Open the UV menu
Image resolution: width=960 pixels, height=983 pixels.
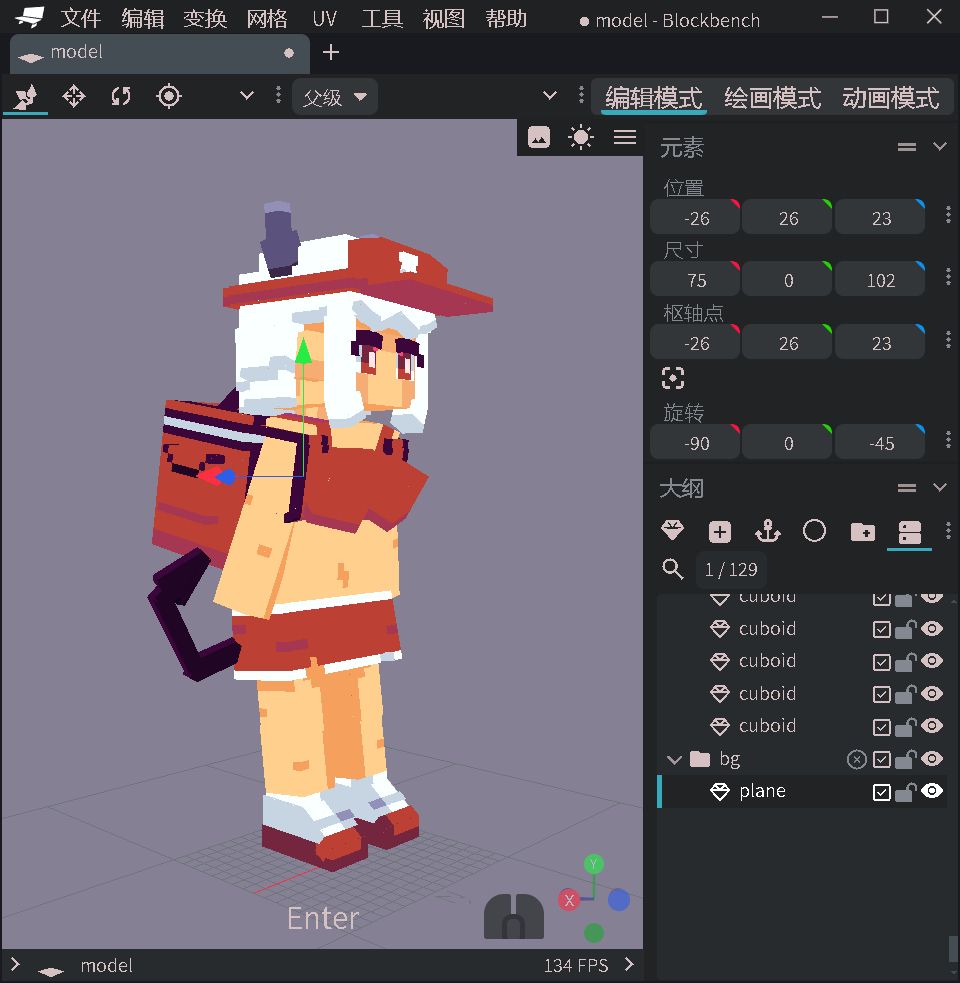tap(325, 19)
